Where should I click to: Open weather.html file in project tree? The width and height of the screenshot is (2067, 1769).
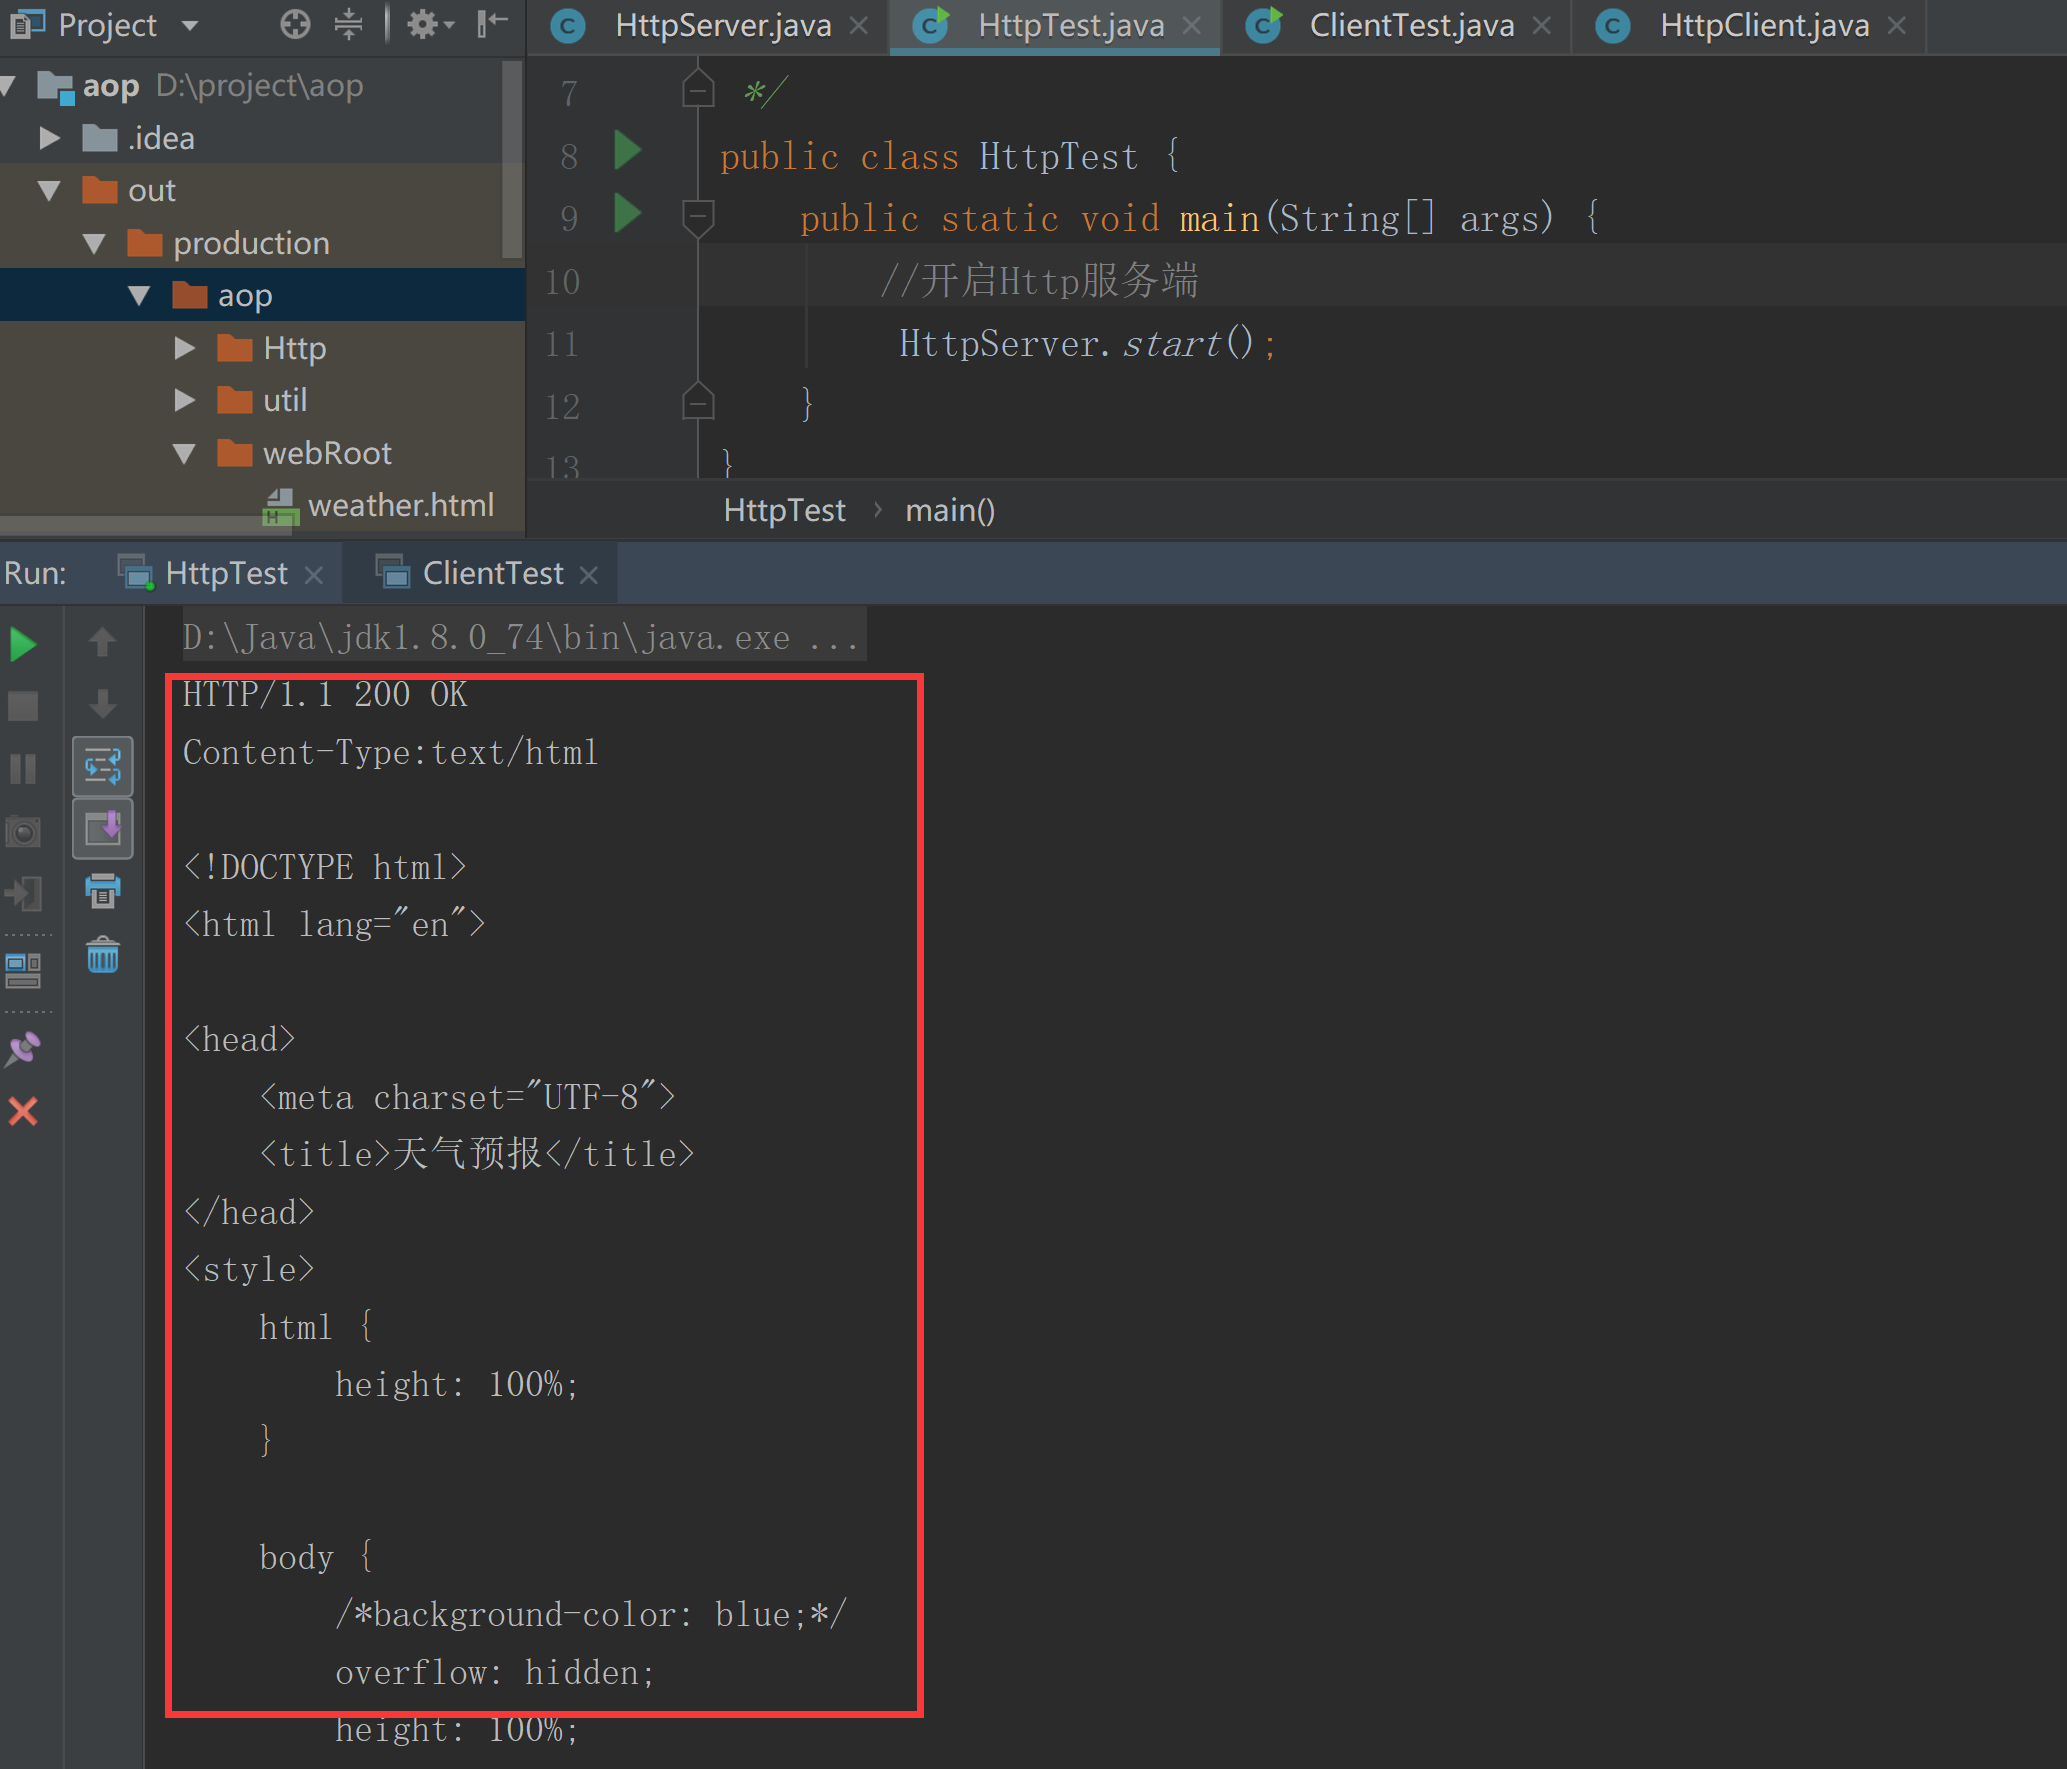tap(400, 506)
